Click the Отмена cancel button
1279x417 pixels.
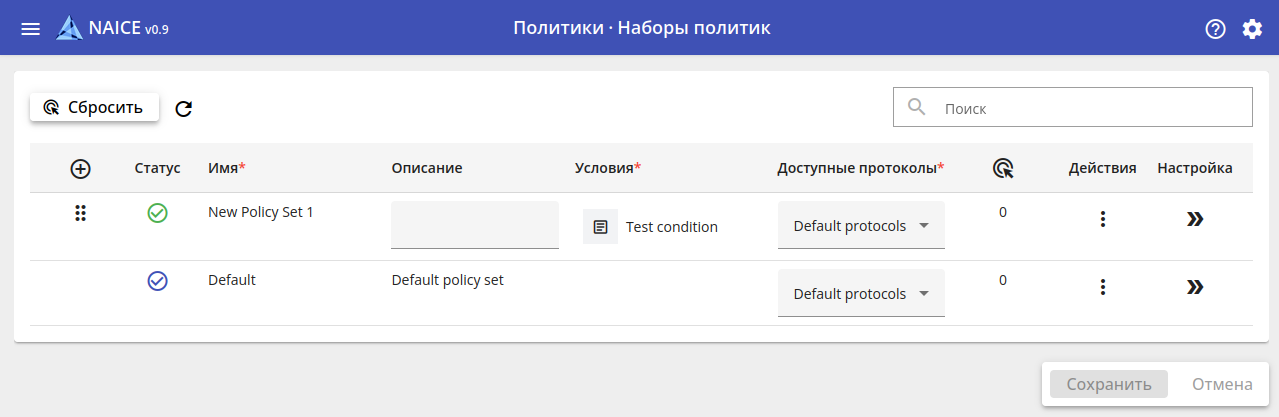[x=1222, y=384]
